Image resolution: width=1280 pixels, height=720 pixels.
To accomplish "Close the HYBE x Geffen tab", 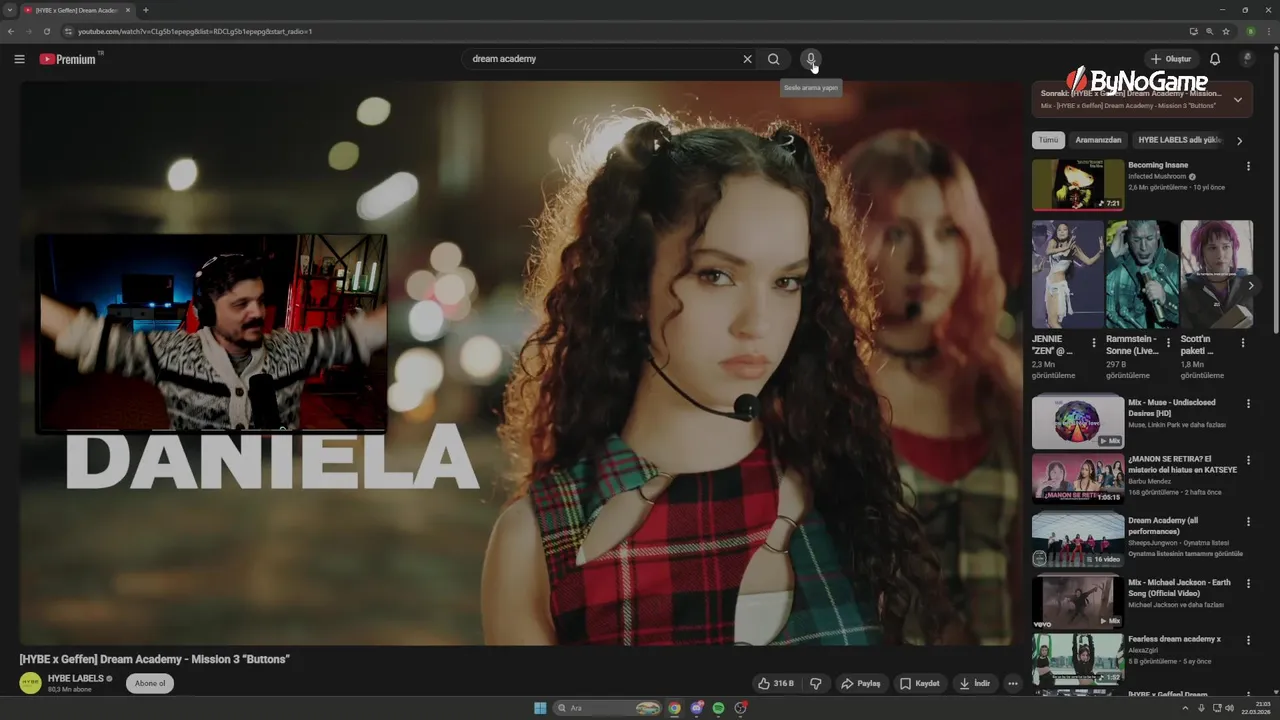I will [128, 10].
